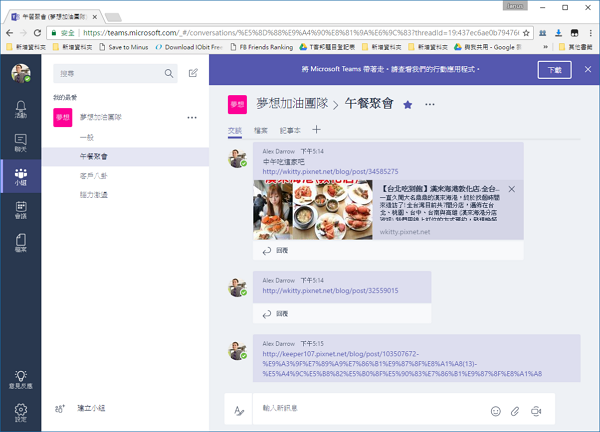The height and width of the screenshot is (432, 600).
Task: Open the Feedback lightbulb icon
Action: point(21,380)
